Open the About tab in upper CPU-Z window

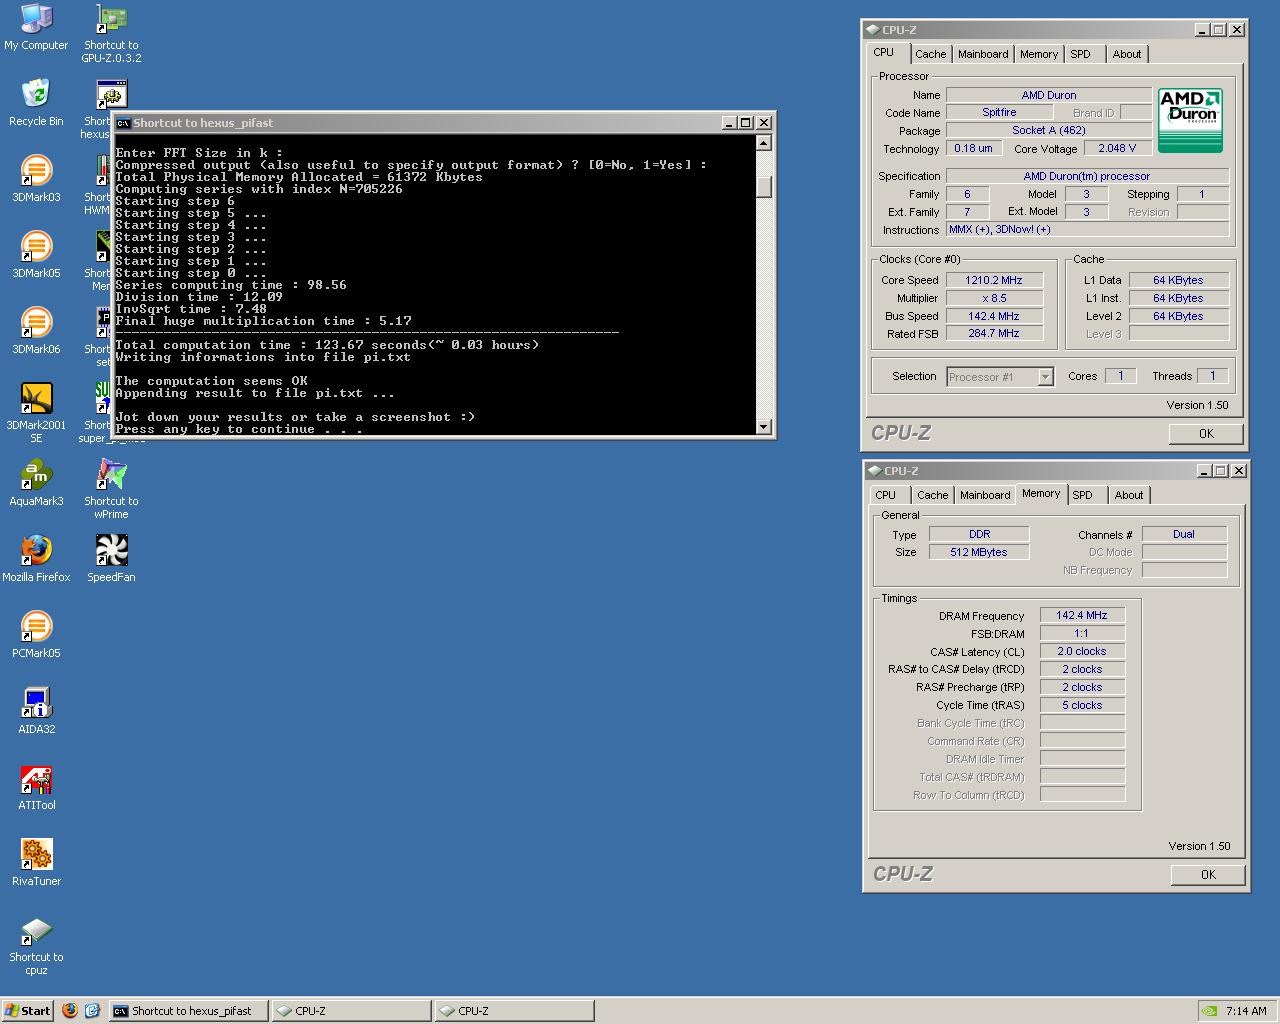pyautogui.click(x=1127, y=54)
